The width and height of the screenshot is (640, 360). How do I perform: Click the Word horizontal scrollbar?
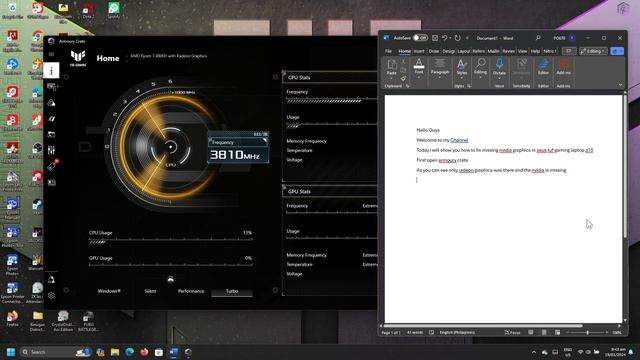(x=483, y=326)
